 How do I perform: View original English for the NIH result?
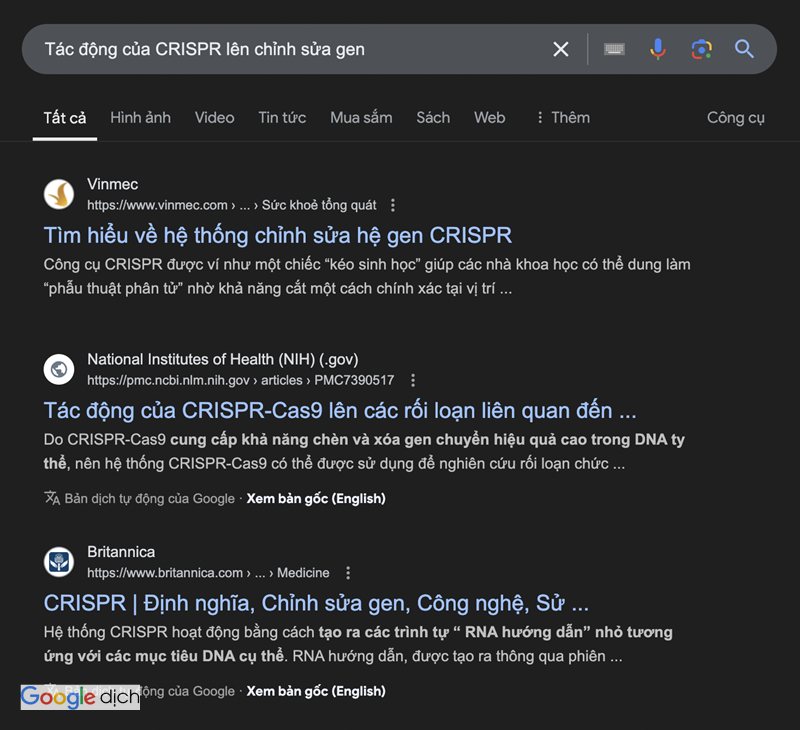pyautogui.click(x=316, y=498)
